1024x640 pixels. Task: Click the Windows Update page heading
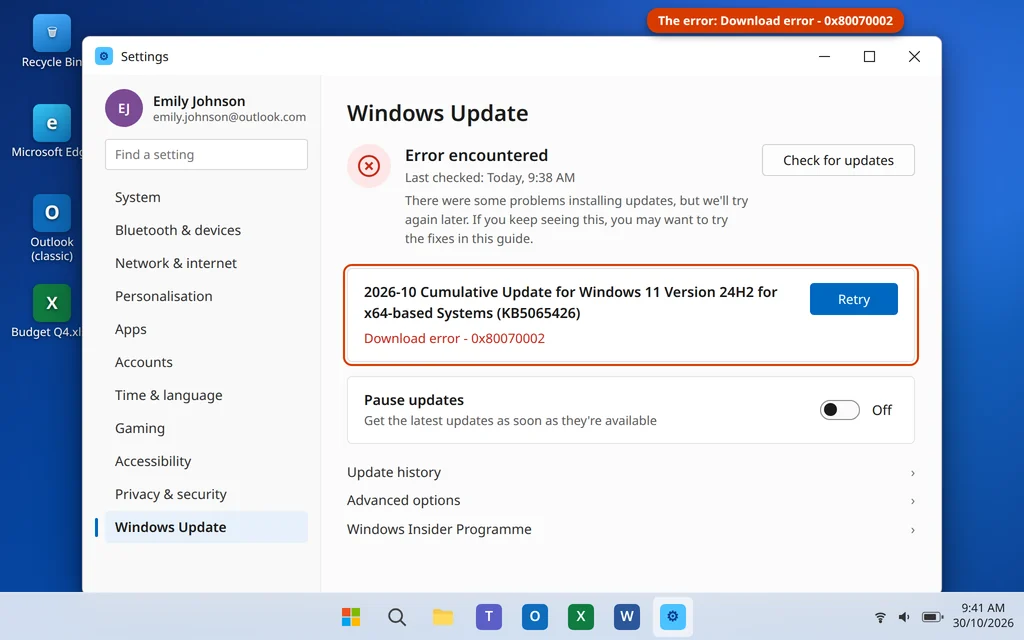click(x=437, y=113)
